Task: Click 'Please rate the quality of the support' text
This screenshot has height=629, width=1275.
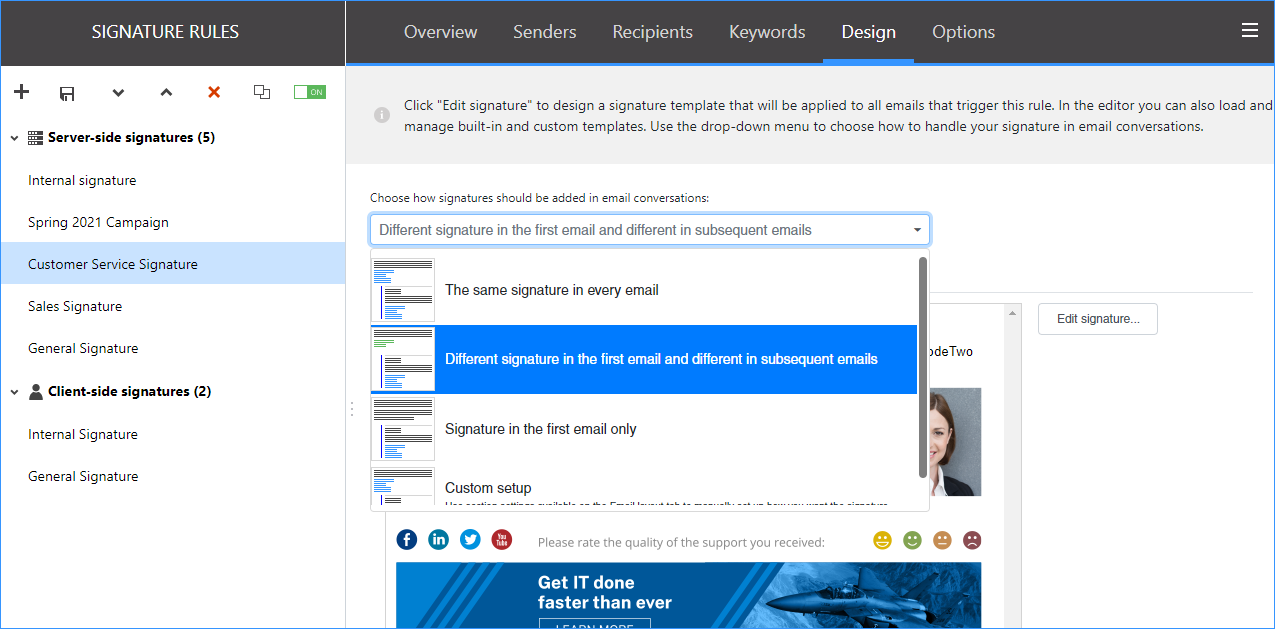Action: click(681, 542)
